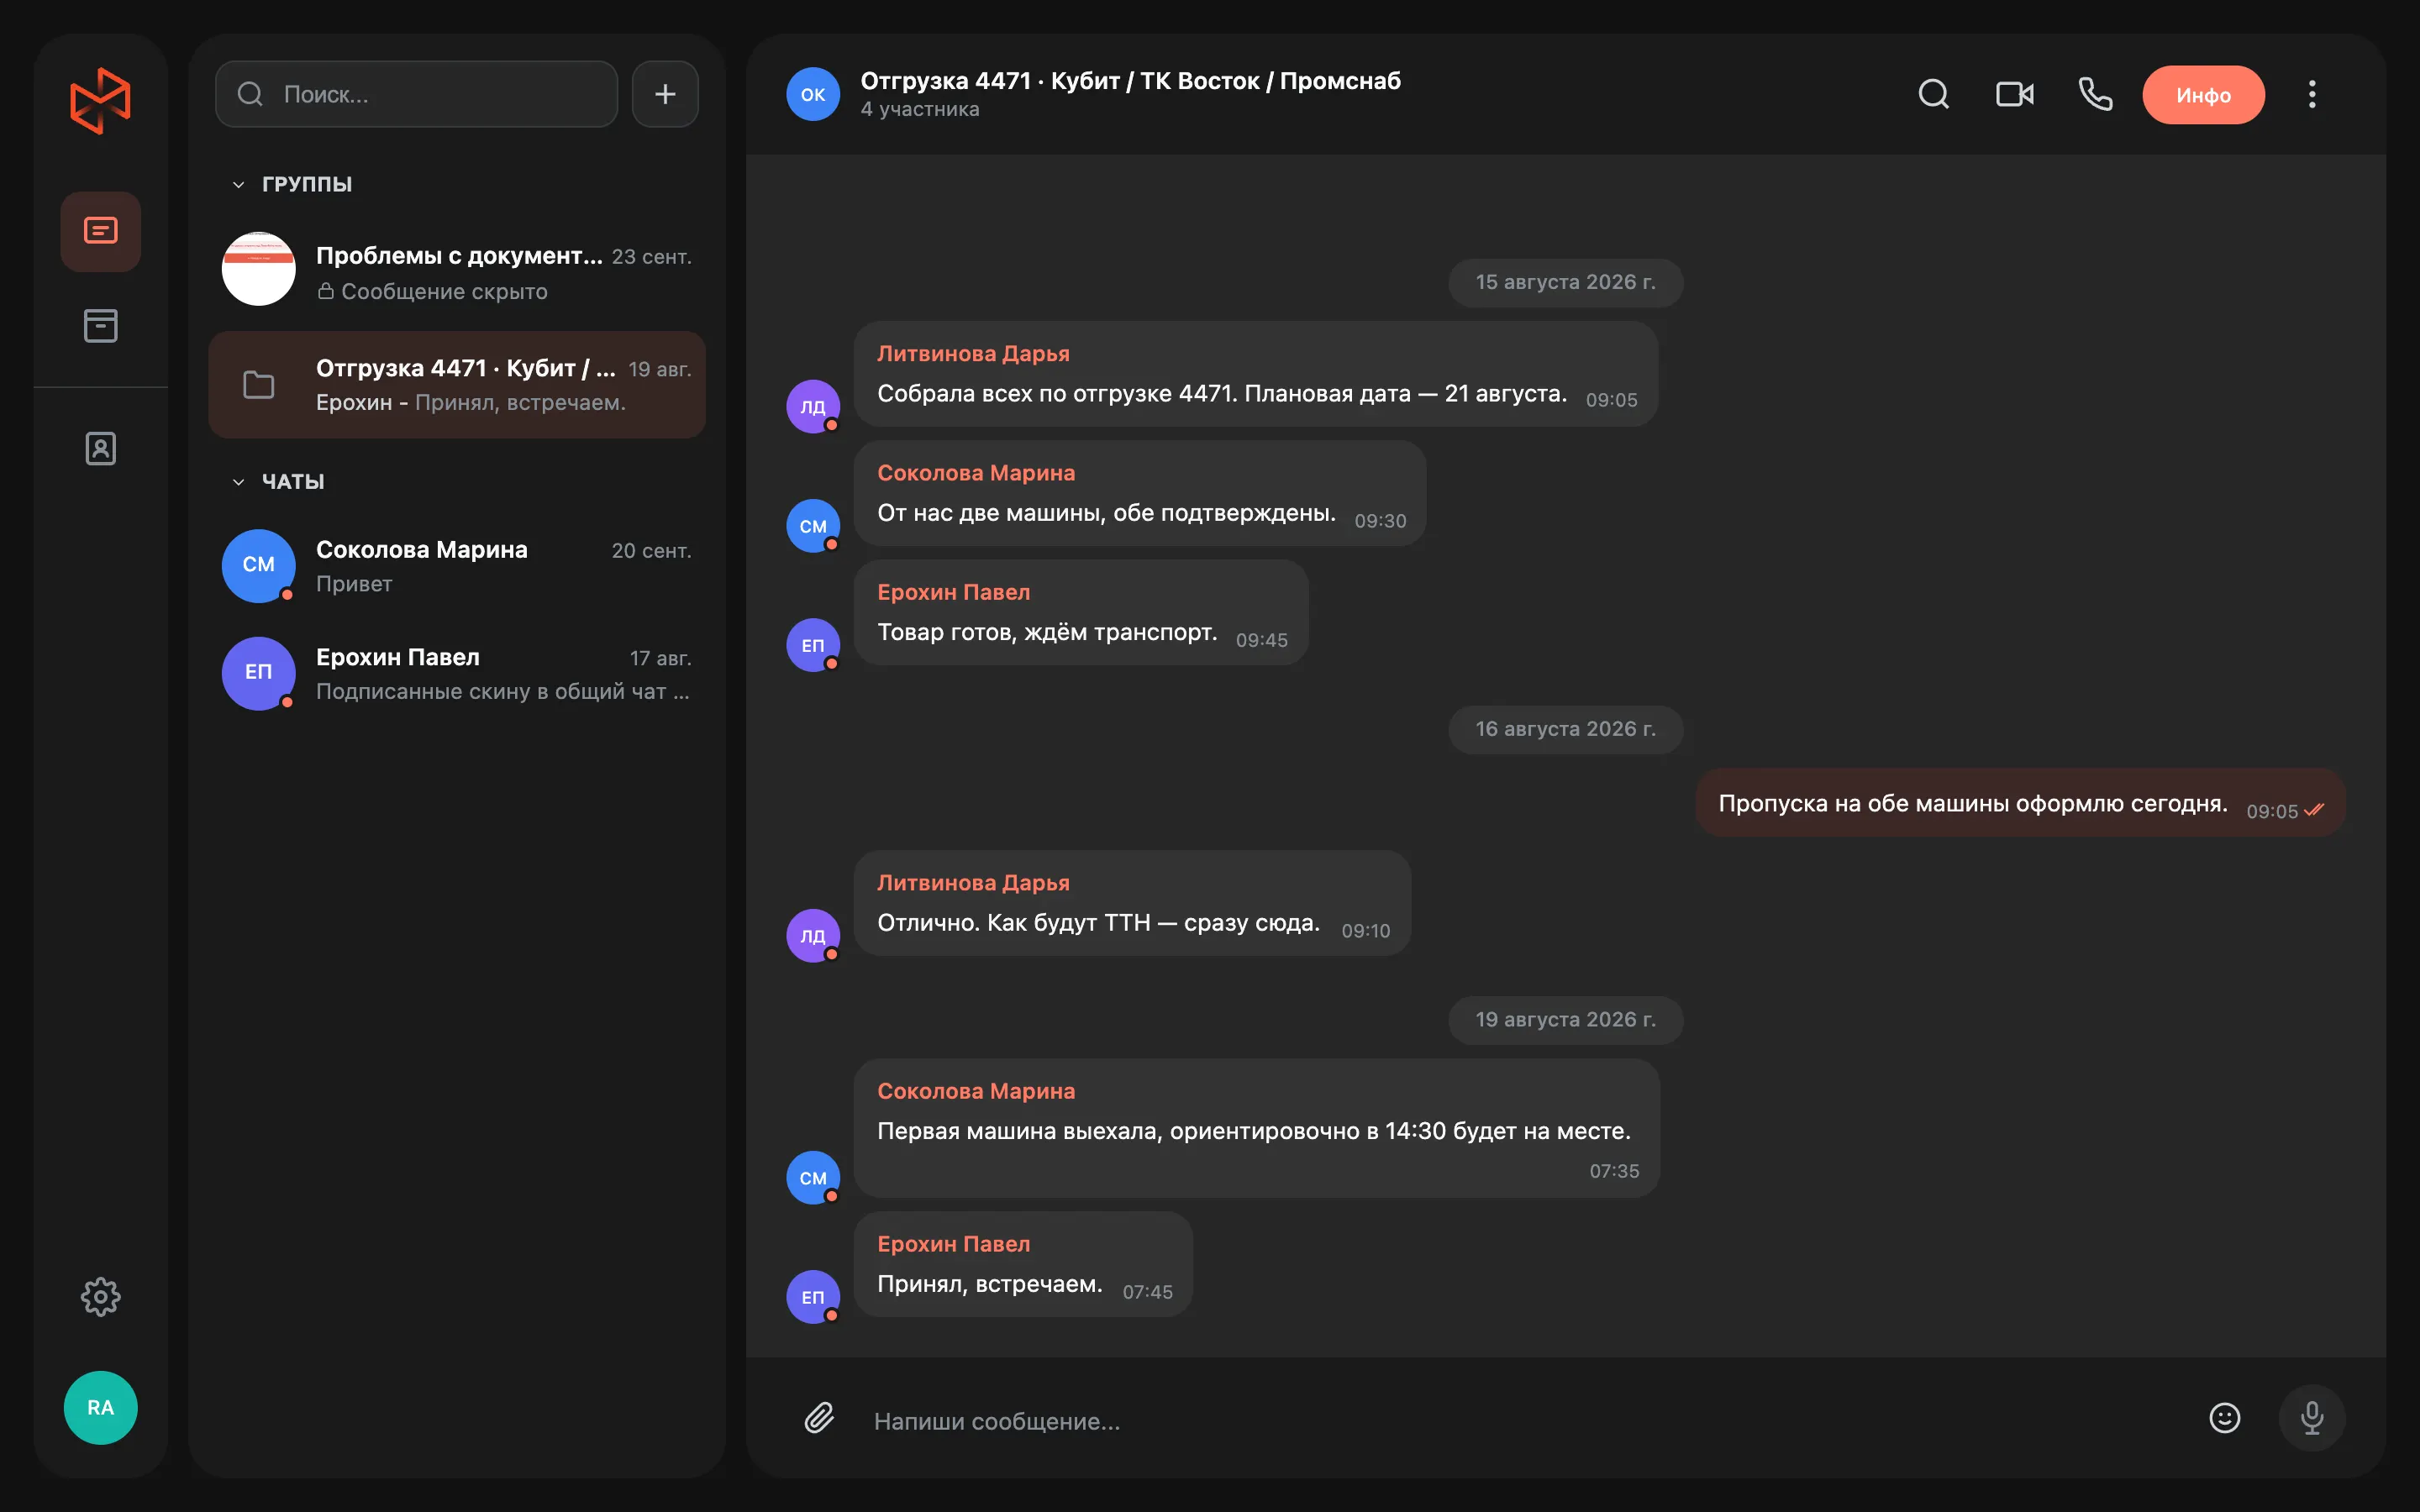Screen dimensions: 2420x1512
Task: Start a voice call with phone icon
Action: click(x=2095, y=94)
